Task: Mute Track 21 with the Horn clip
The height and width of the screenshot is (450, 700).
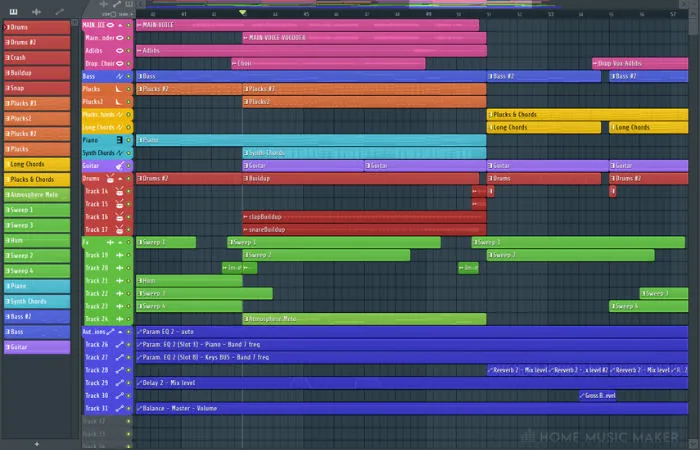Action: pos(129,280)
